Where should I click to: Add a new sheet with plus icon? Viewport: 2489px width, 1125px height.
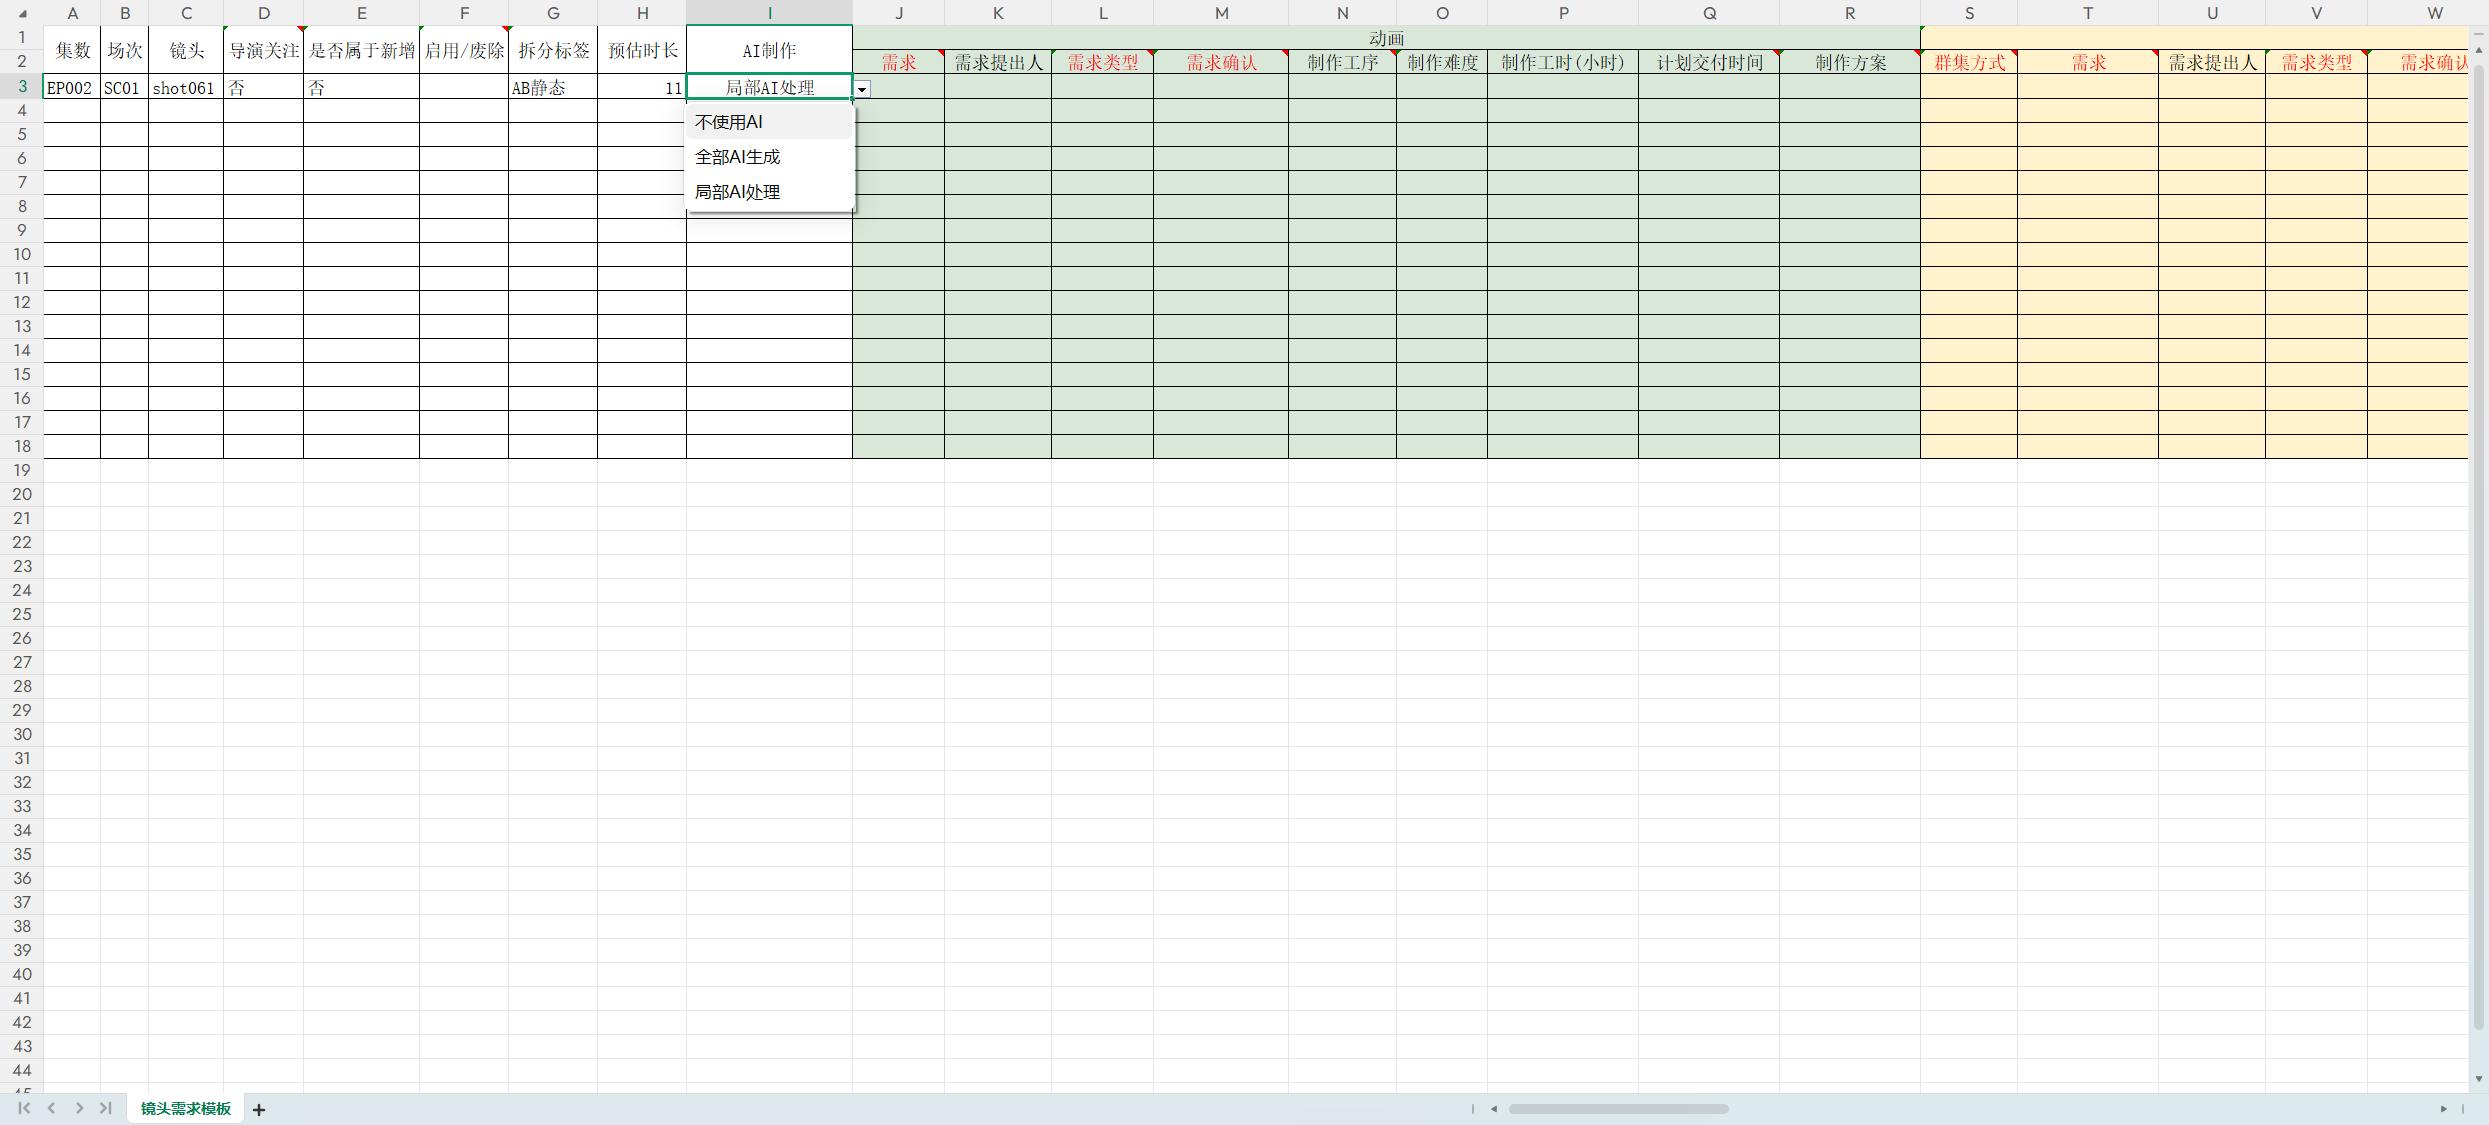[x=259, y=1109]
